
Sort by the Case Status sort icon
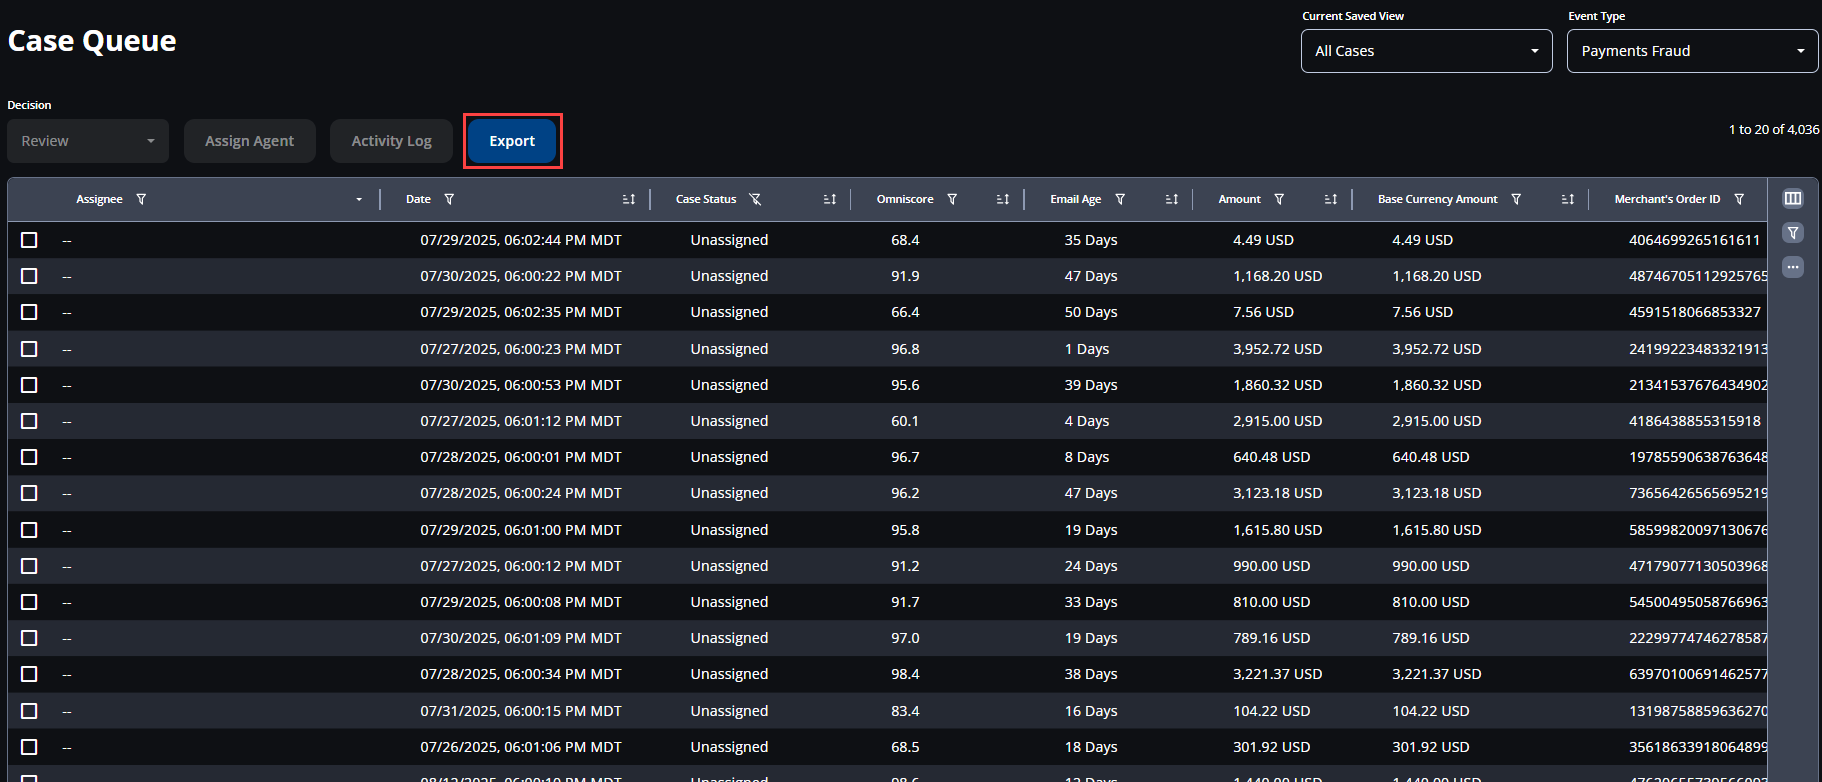pyautogui.click(x=830, y=199)
